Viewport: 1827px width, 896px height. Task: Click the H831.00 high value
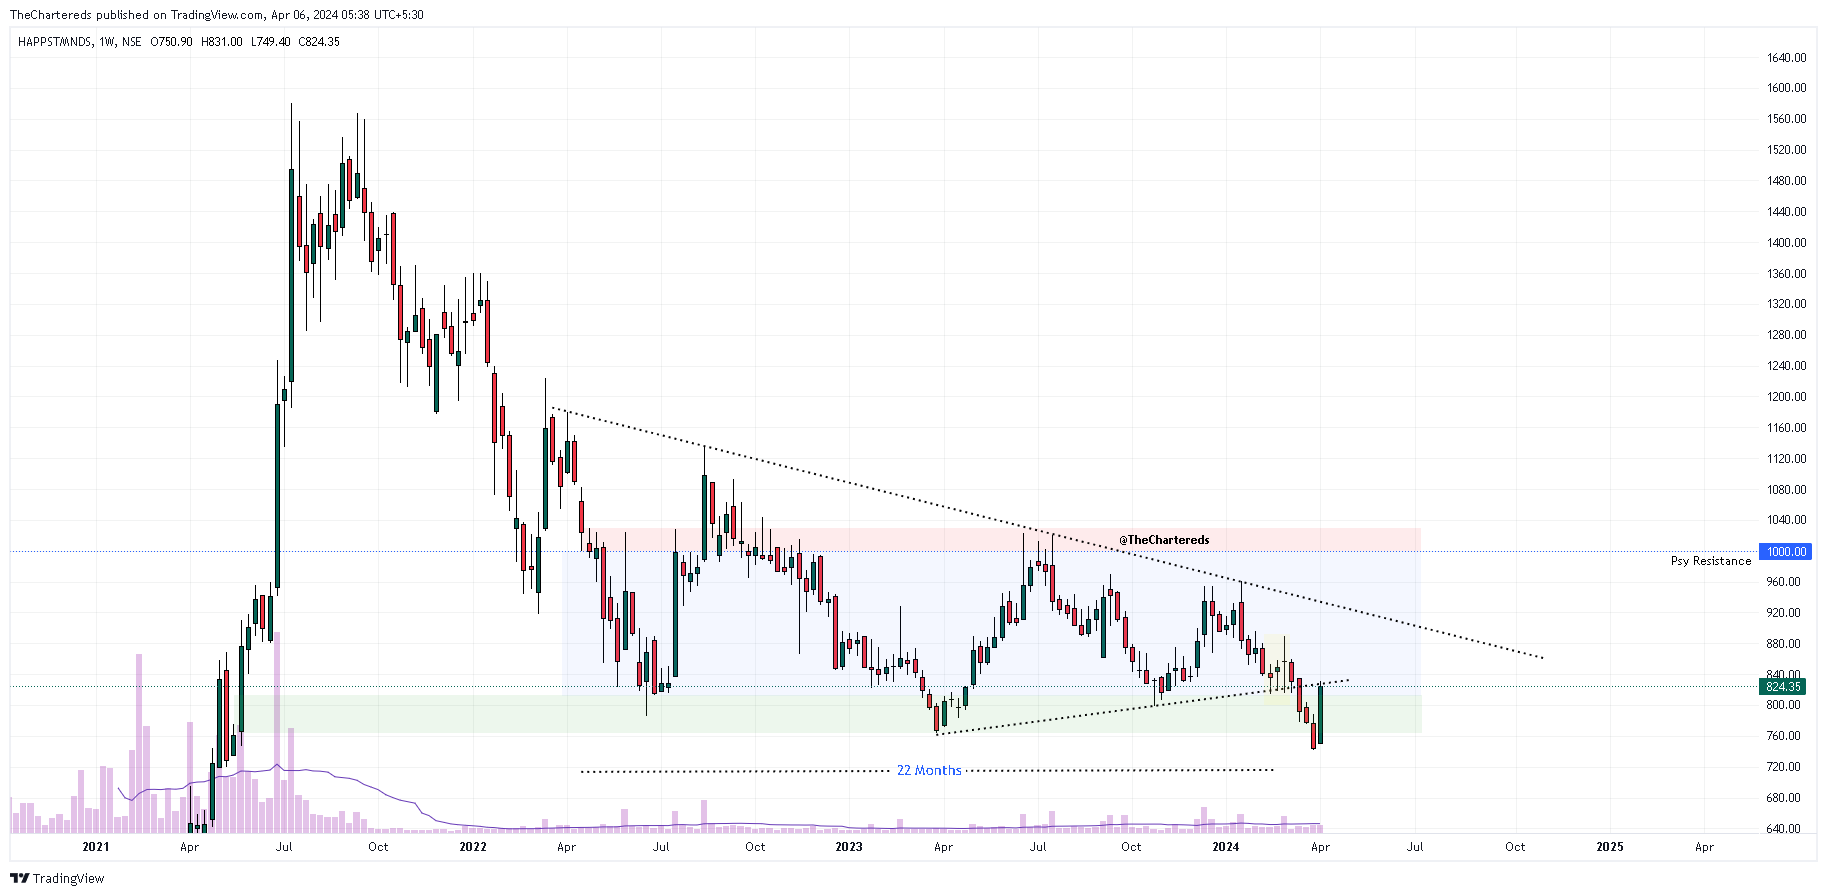222,42
